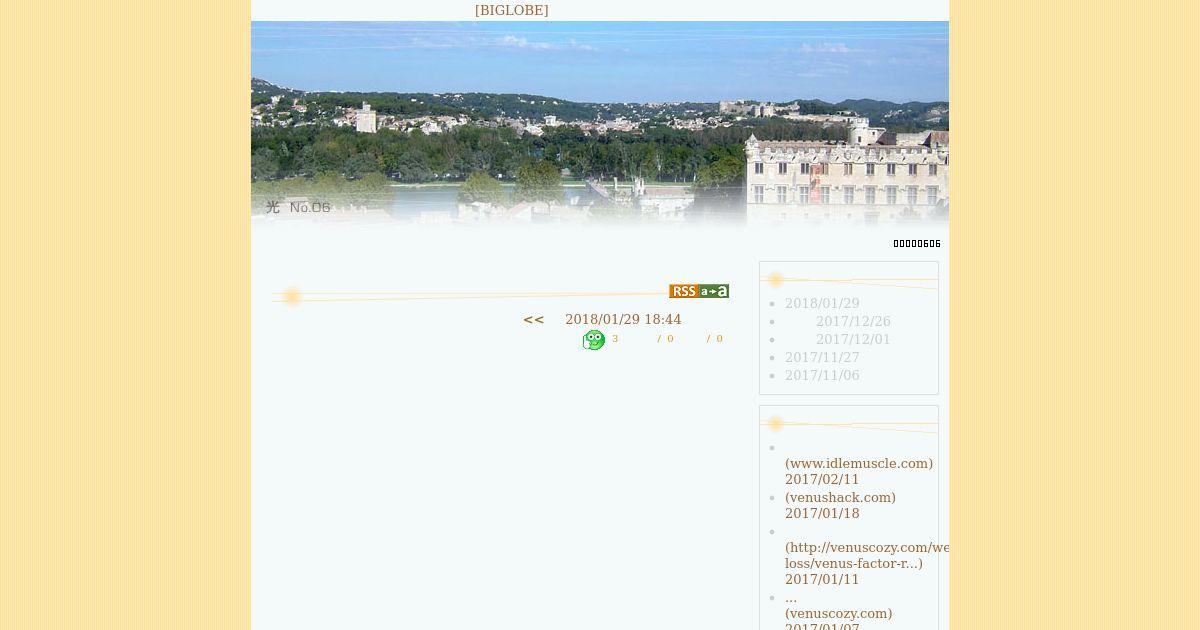This screenshot has height=630, width=1200.
Task: Open the 2018/01/29 18:44 post timestamp
Action: click(623, 320)
